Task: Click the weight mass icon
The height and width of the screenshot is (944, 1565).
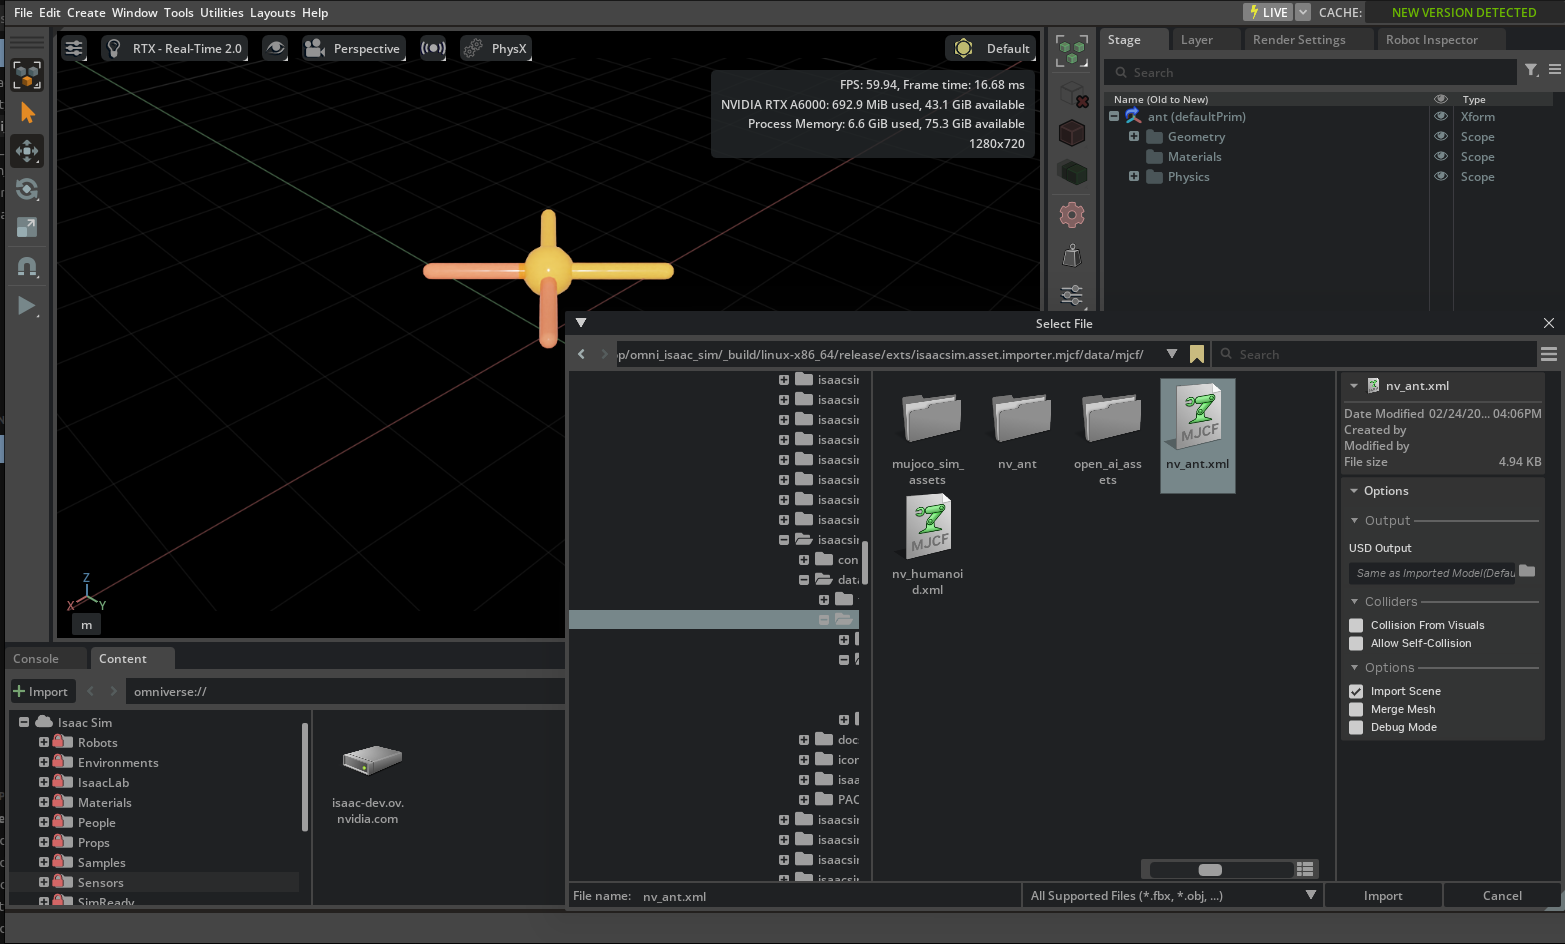Action: point(1072,256)
